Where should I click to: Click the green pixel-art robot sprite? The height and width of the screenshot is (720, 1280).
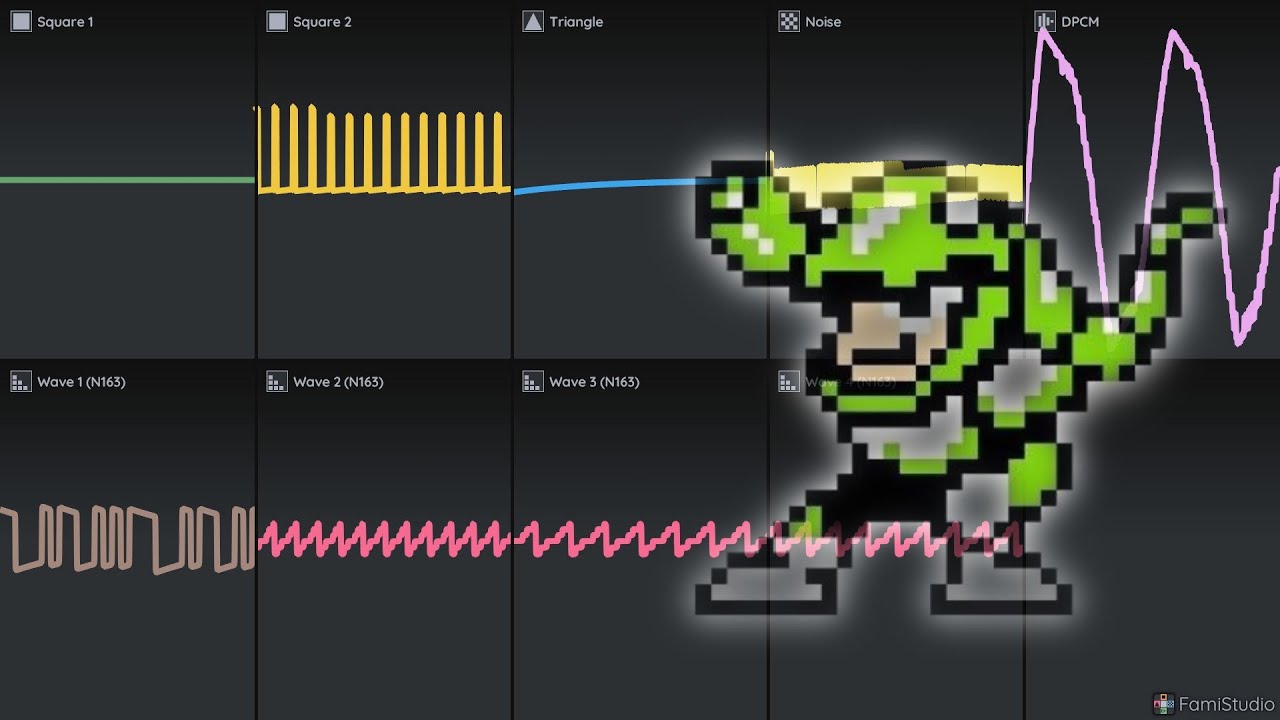tap(960, 385)
